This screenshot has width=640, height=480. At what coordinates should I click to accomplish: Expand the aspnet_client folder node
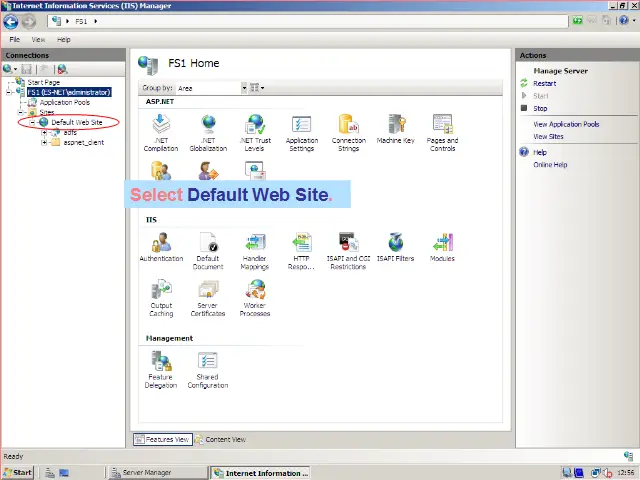coord(44,142)
